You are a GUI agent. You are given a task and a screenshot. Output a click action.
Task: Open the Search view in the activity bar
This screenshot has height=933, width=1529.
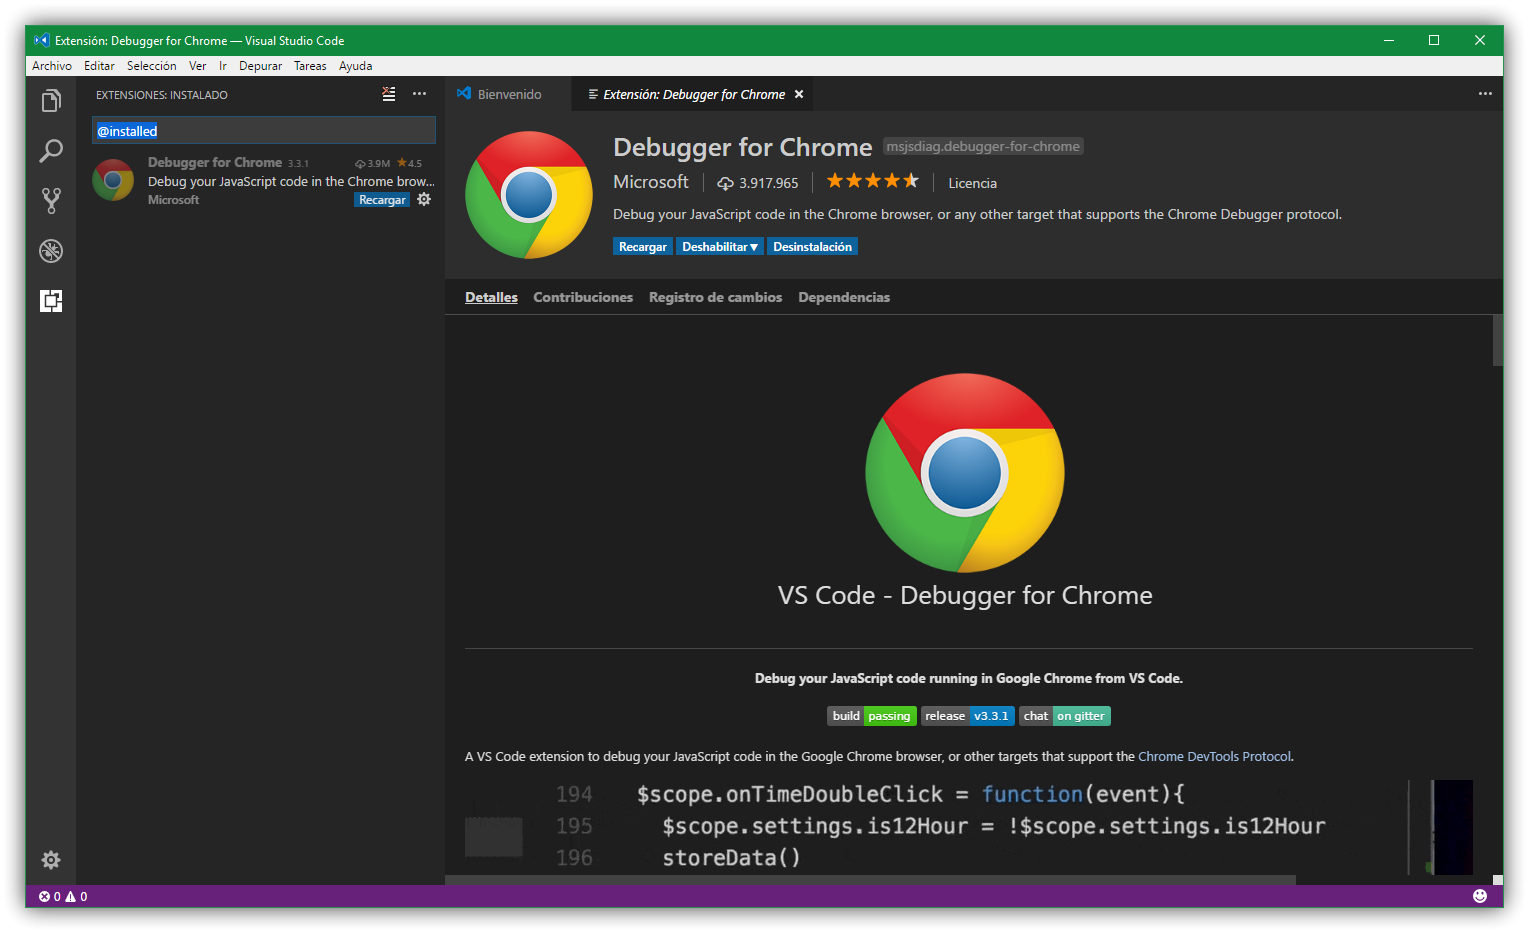[x=51, y=151]
